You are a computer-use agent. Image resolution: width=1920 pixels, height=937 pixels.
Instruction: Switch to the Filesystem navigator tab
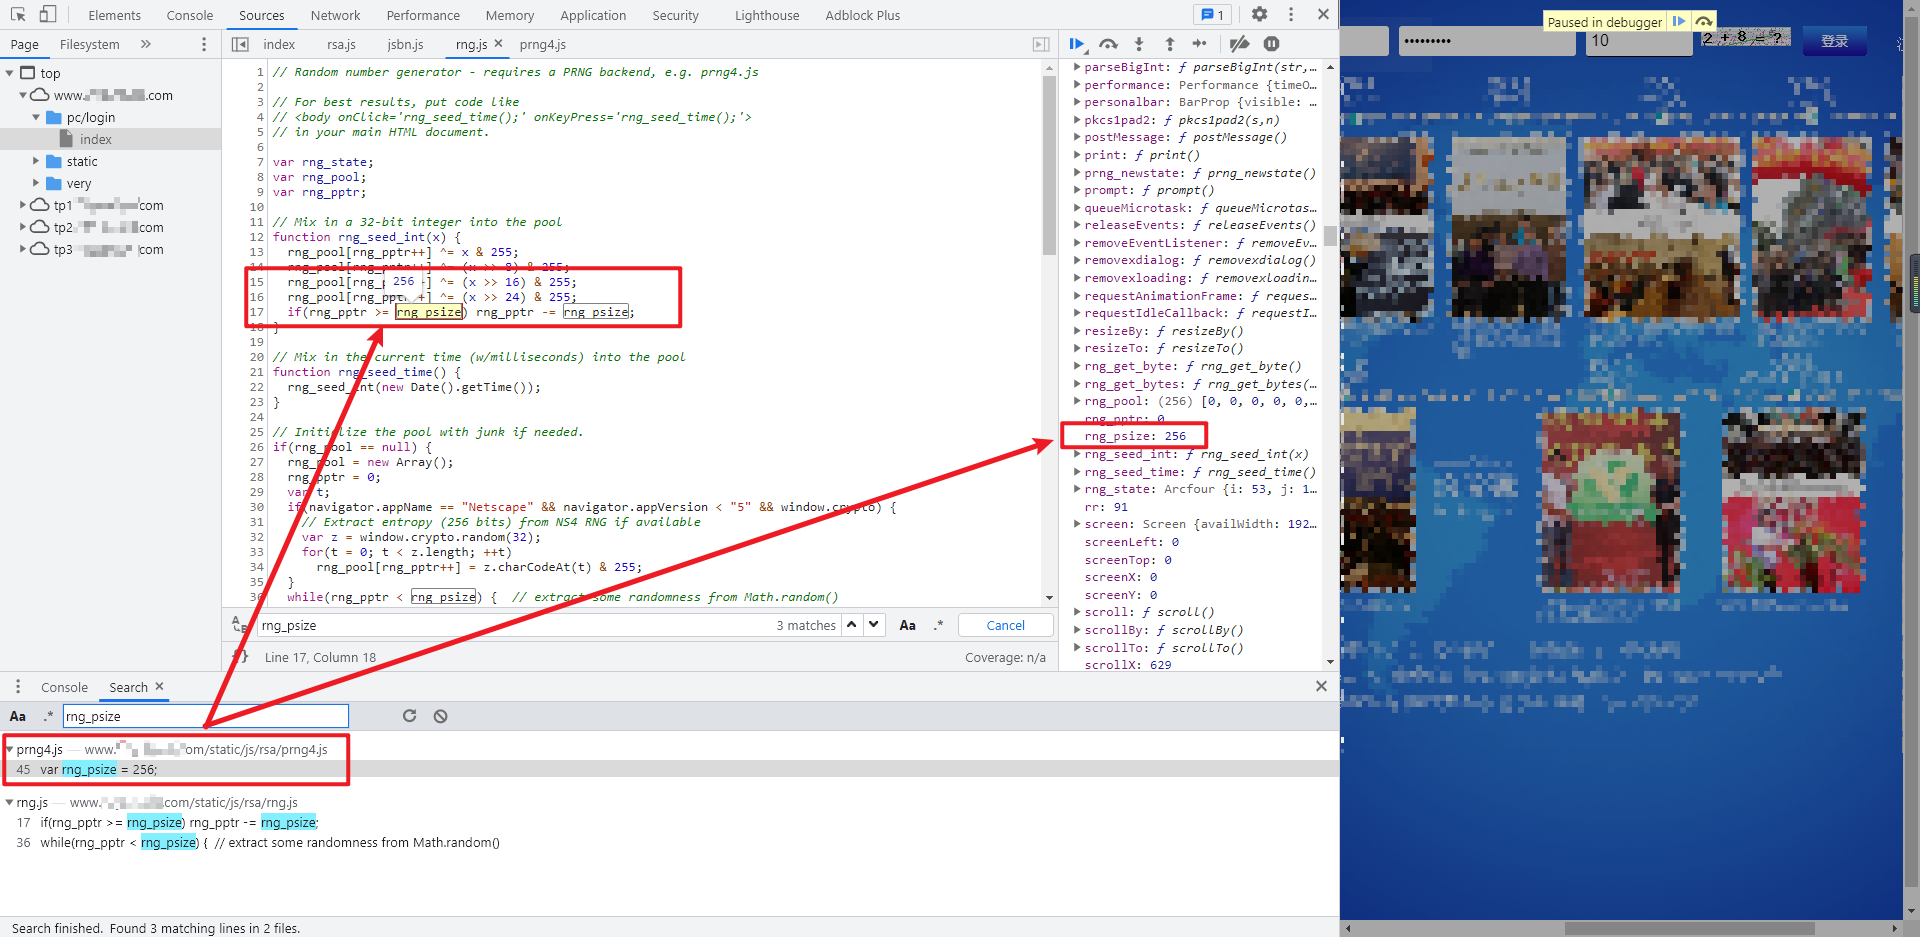(x=89, y=44)
